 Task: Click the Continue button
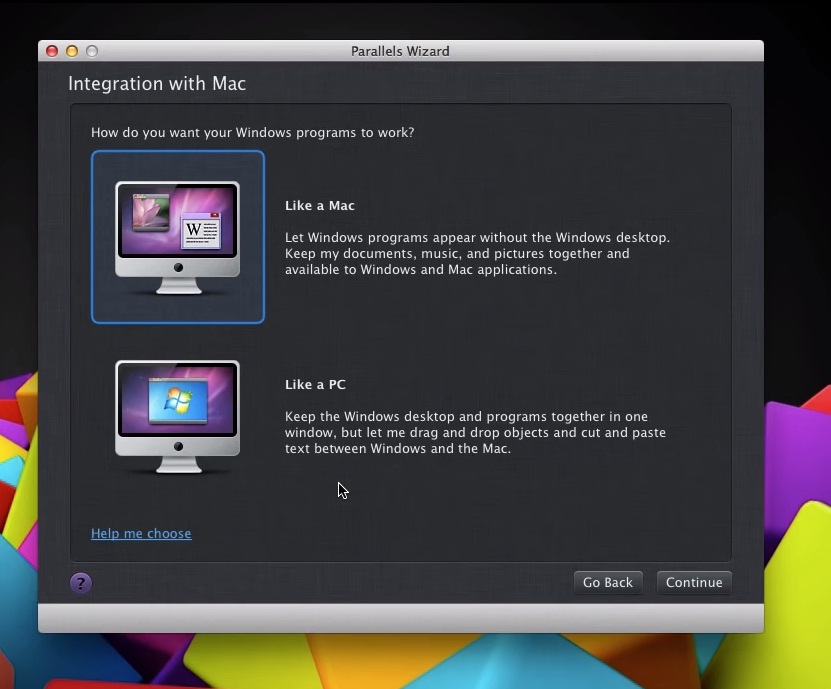(x=694, y=582)
